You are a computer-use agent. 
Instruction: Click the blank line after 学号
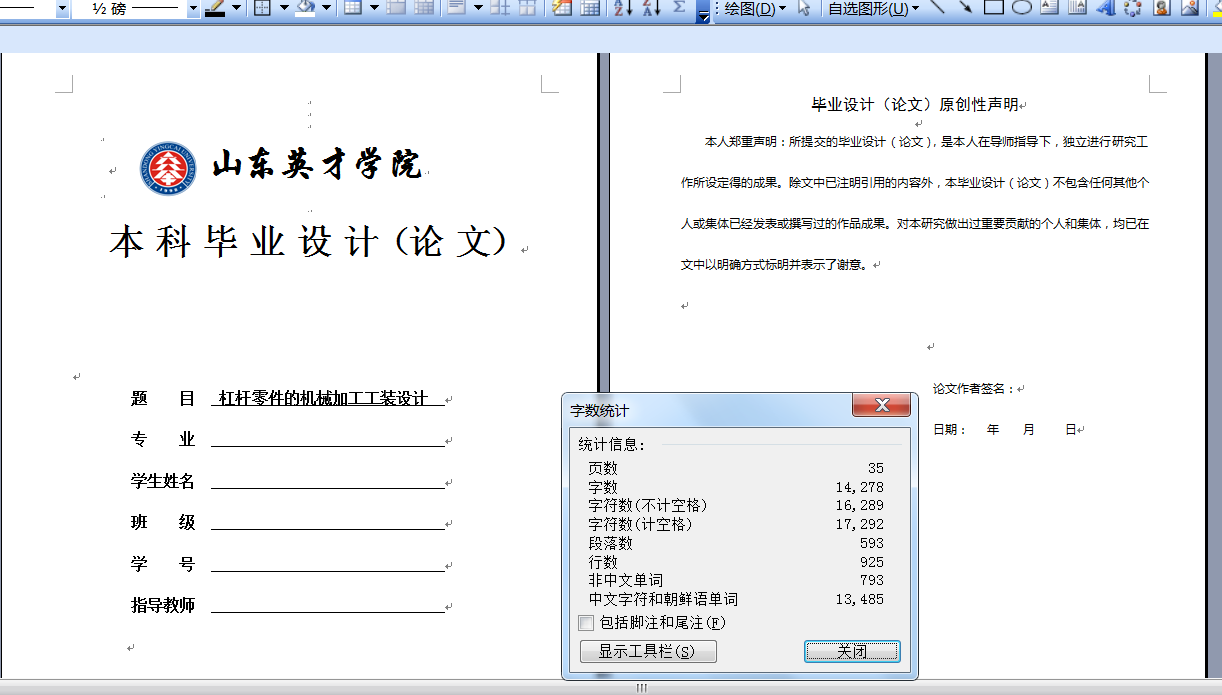pyautogui.click(x=328, y=565)
